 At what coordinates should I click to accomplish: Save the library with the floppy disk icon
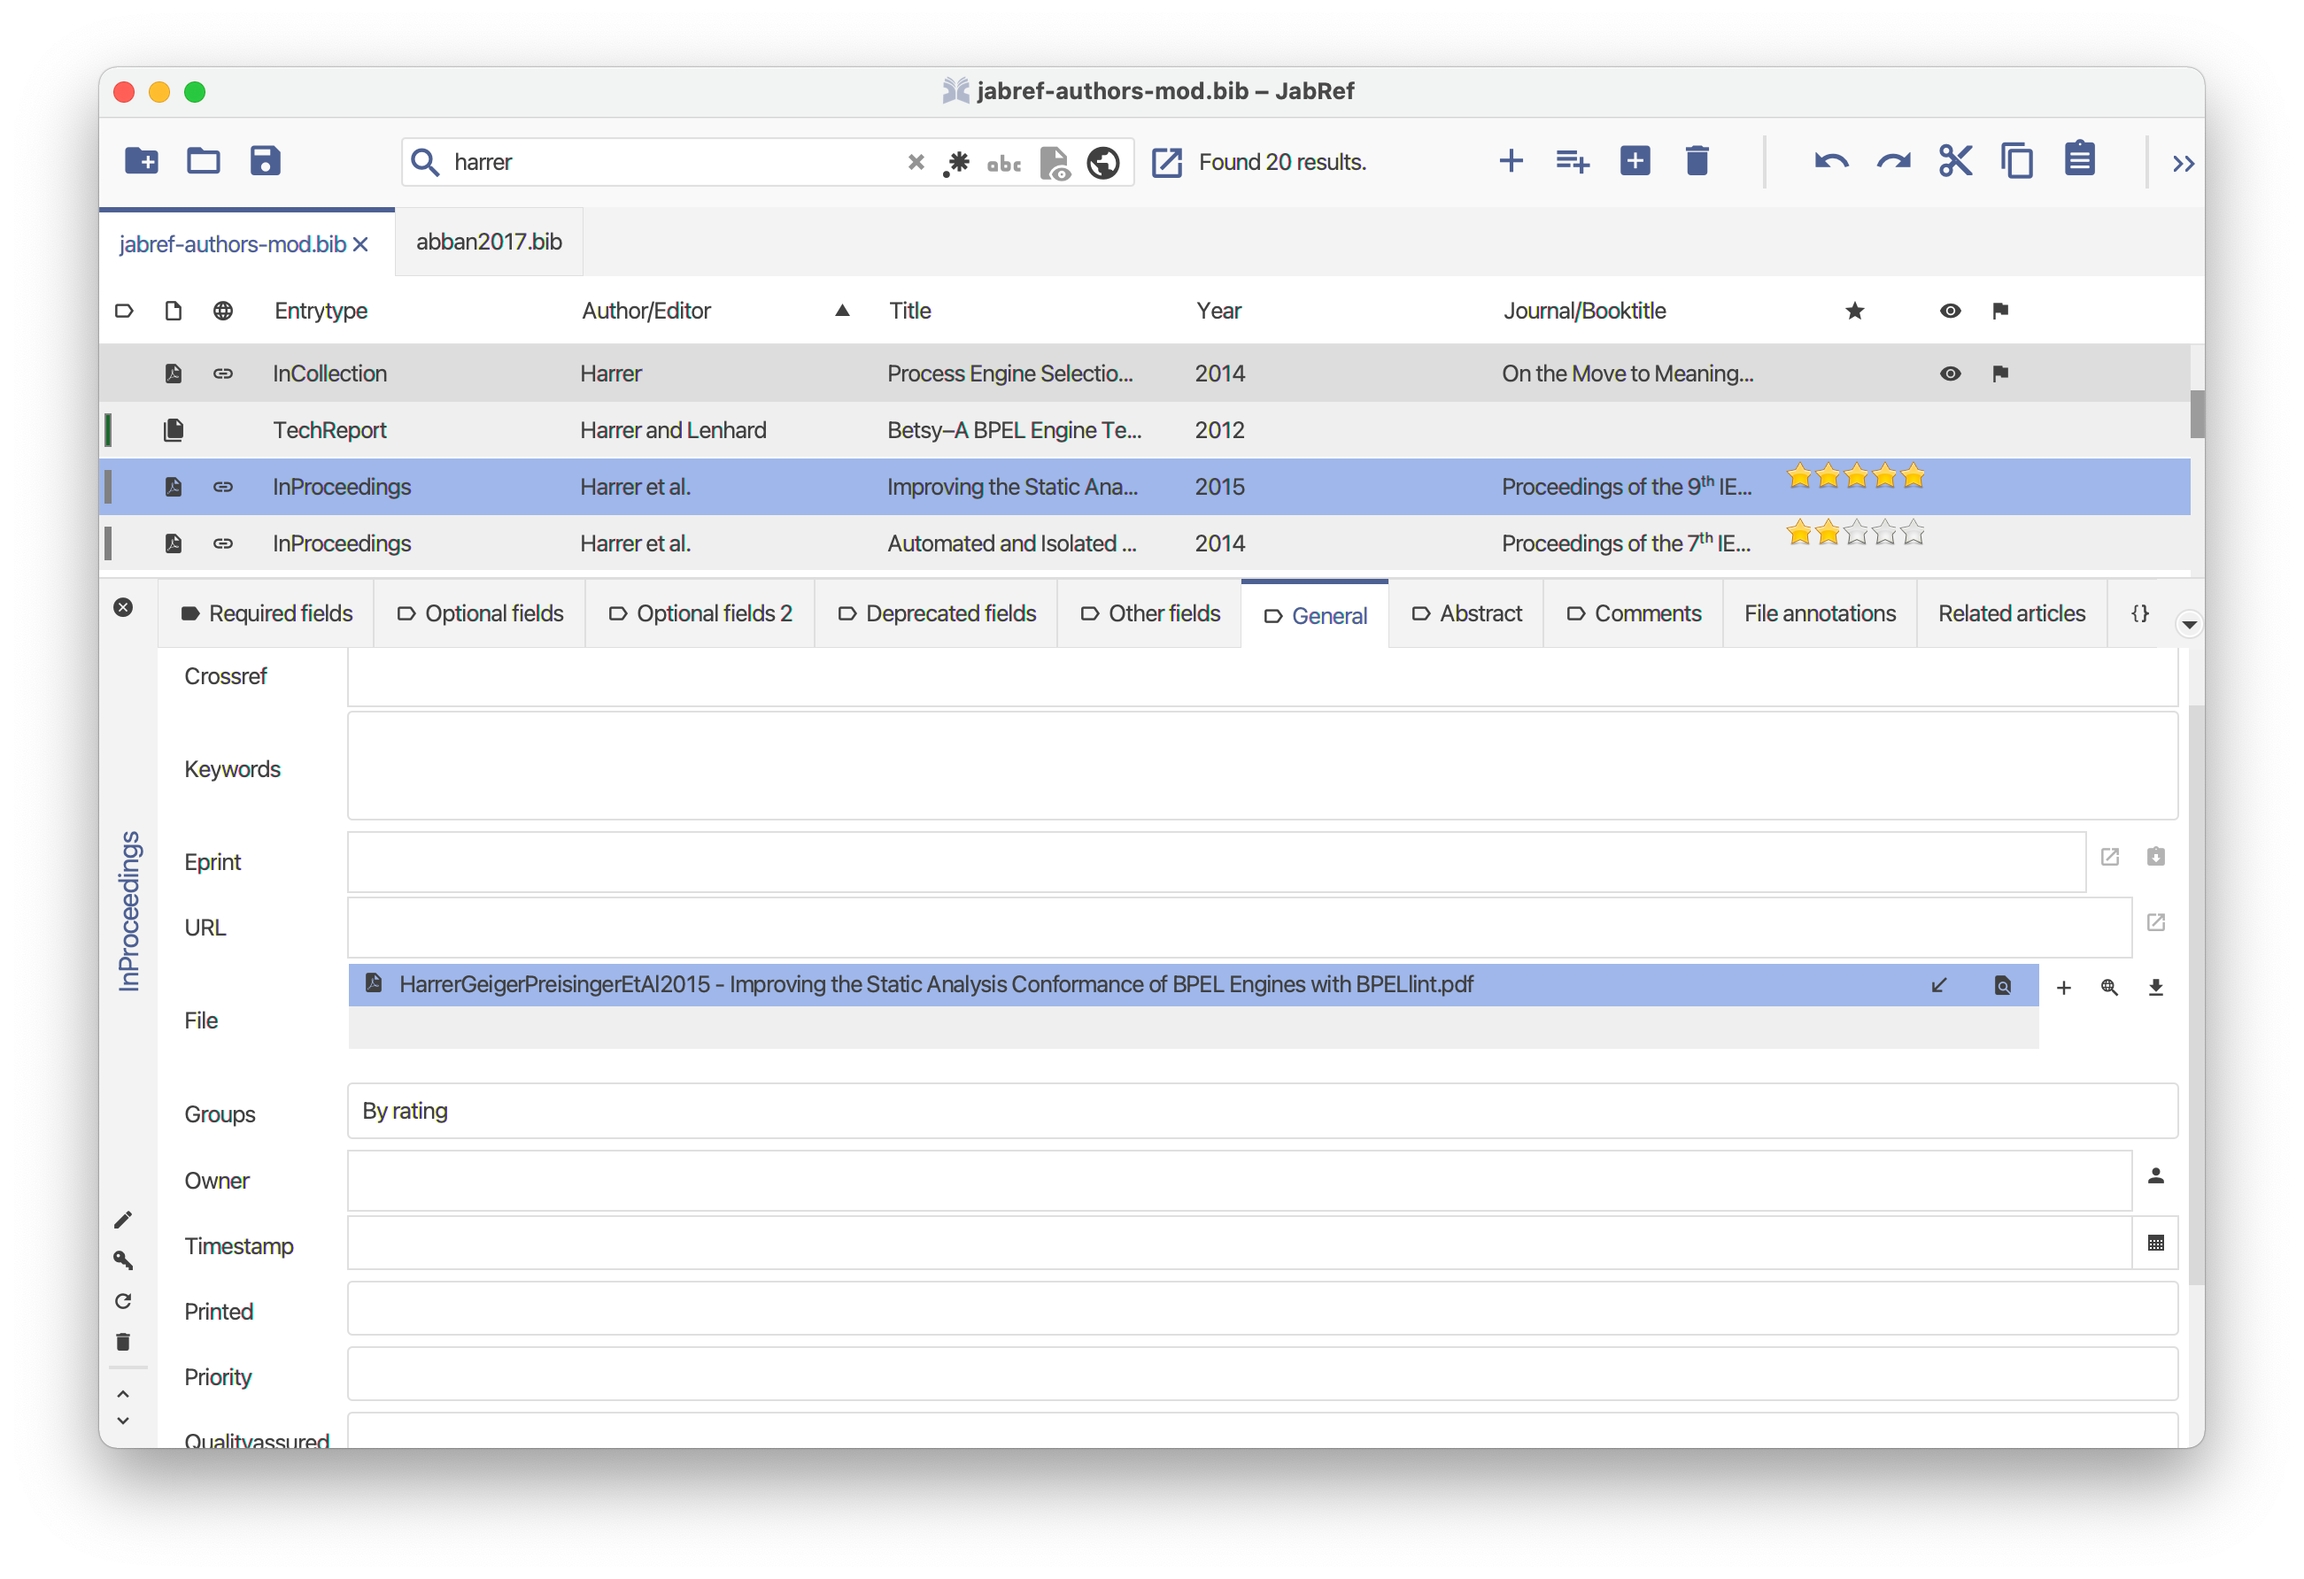(265, 161)
